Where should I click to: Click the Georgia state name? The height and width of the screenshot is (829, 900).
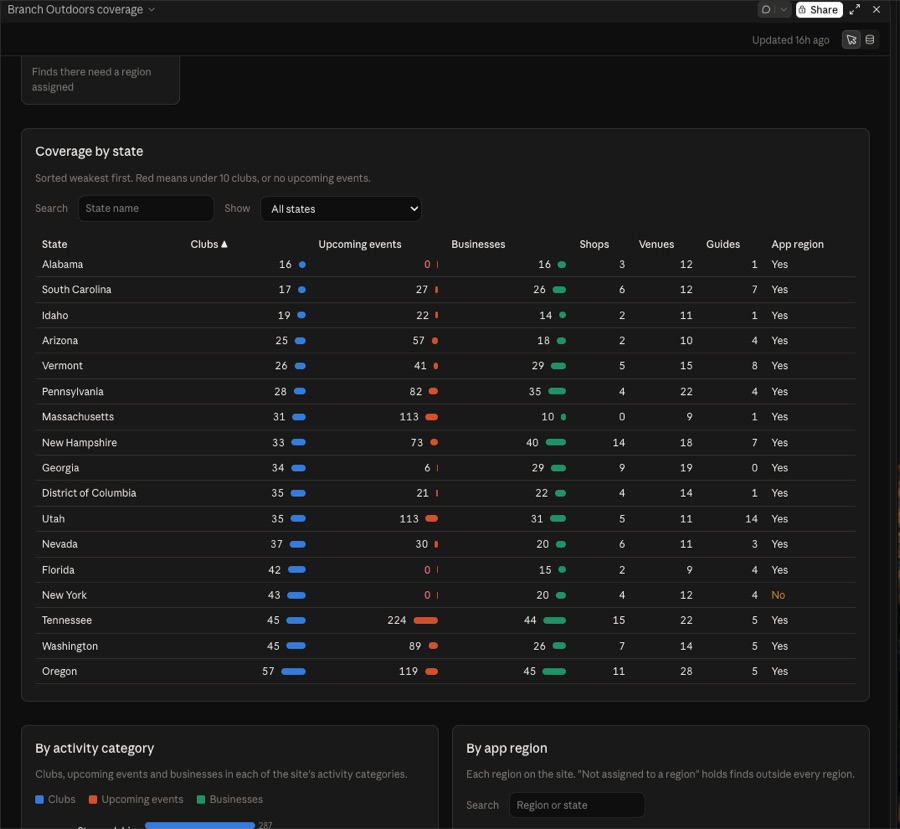60,468
